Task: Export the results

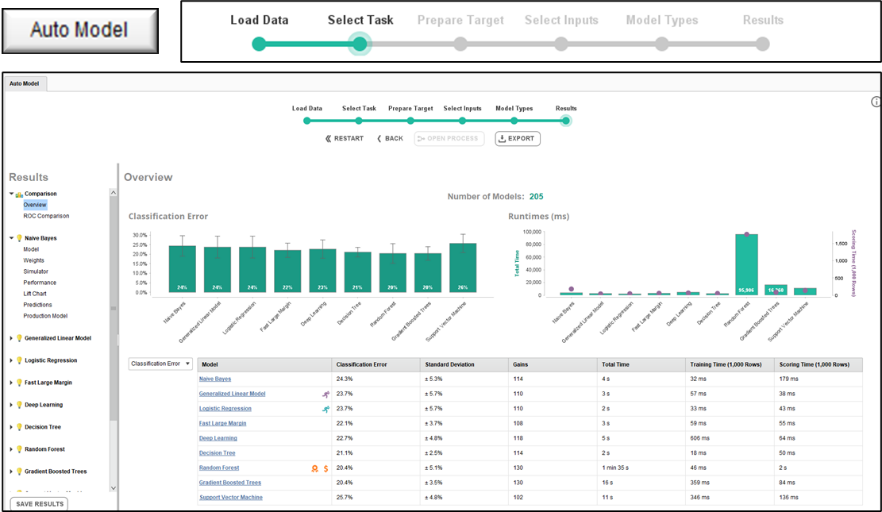Action: tap(518, 138)
